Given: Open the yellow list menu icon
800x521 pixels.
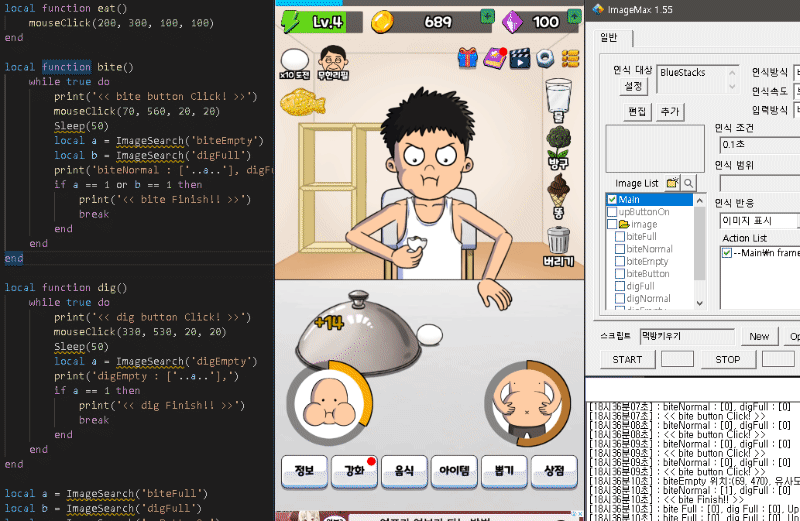Looking at the screenshot, I should (570, 58).
